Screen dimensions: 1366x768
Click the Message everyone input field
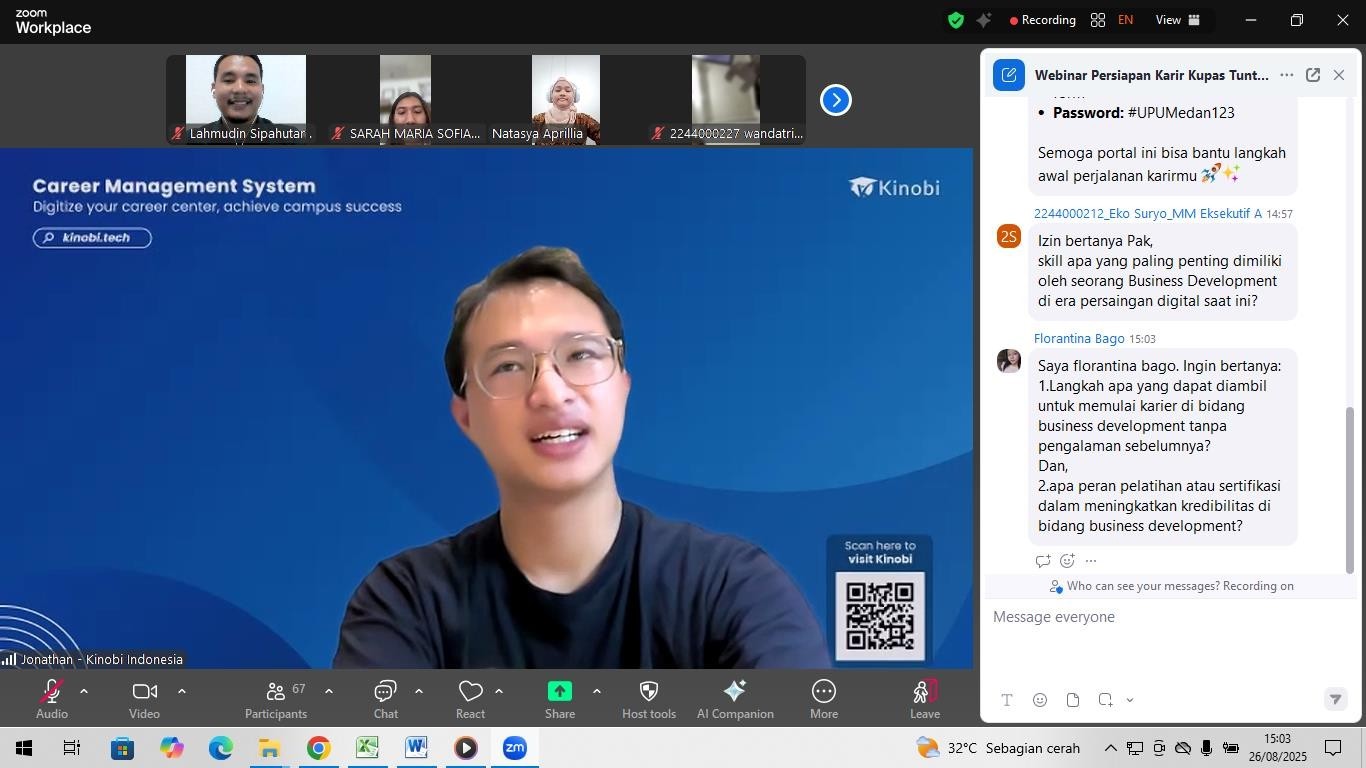pyautogui.click(x=1160, y=617)
